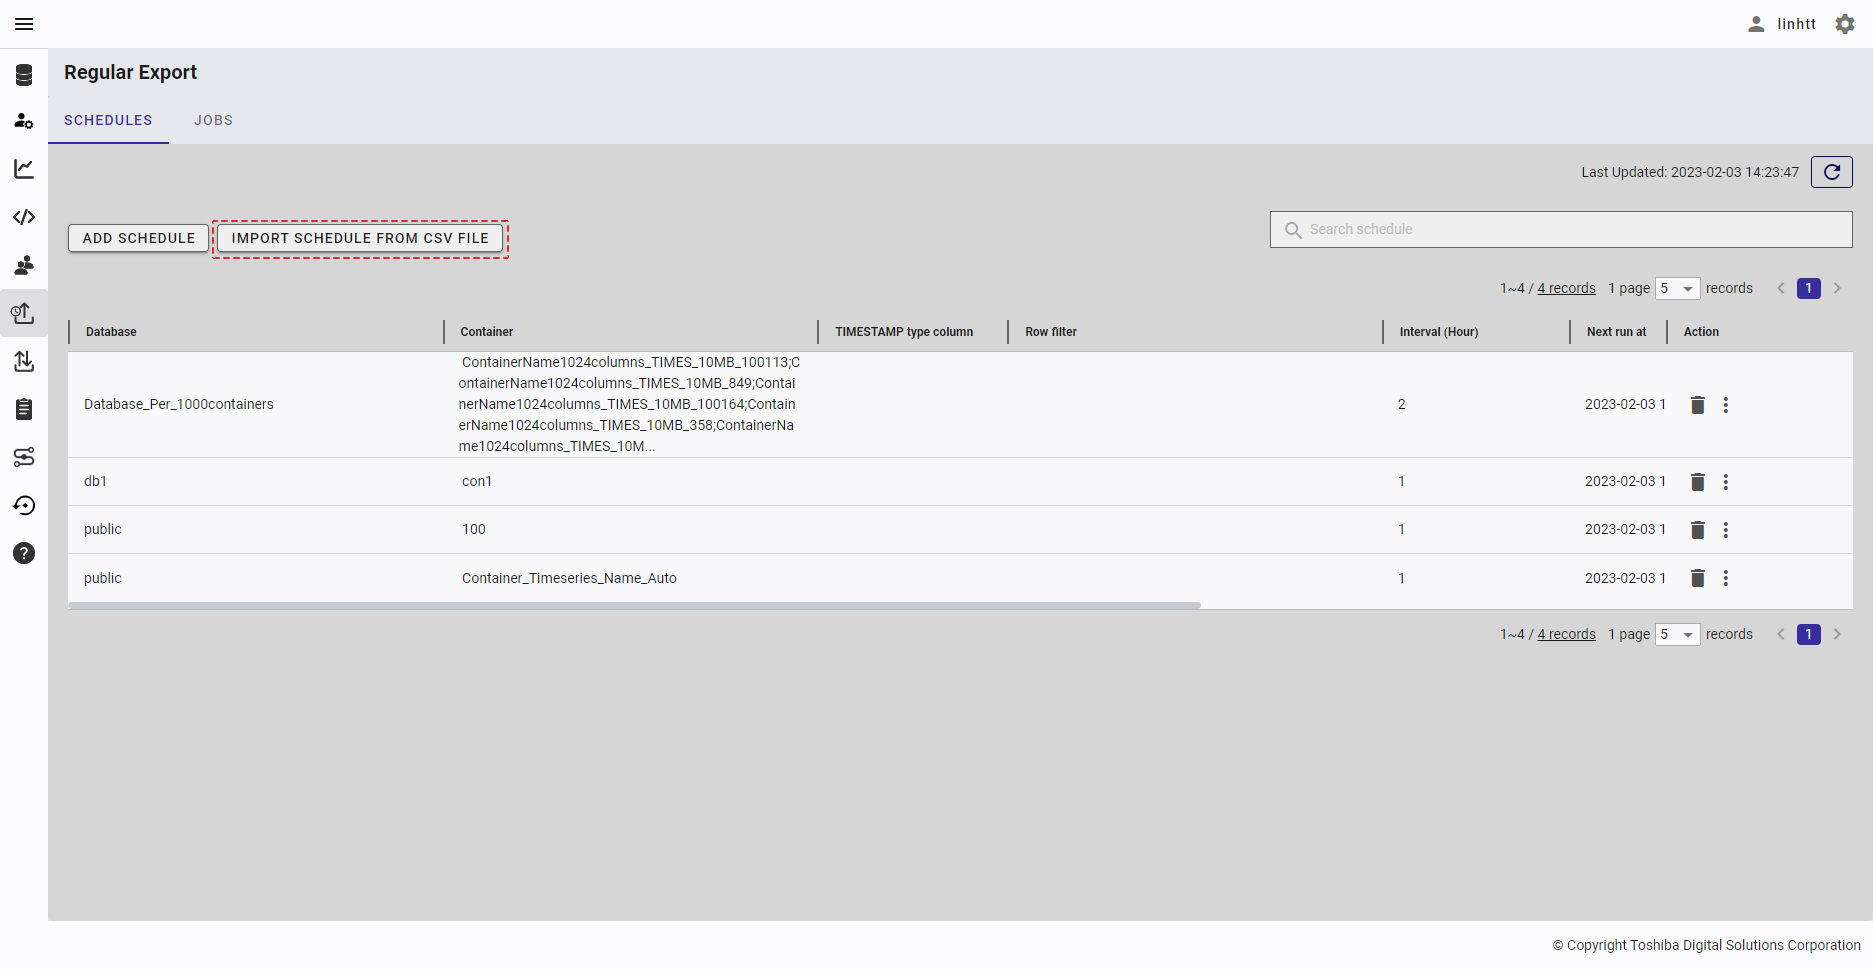Image resolution: width=1873 pixels, height=969 pixels.
Task: Open the user settings sidebar icon
Action: (24, 121)
